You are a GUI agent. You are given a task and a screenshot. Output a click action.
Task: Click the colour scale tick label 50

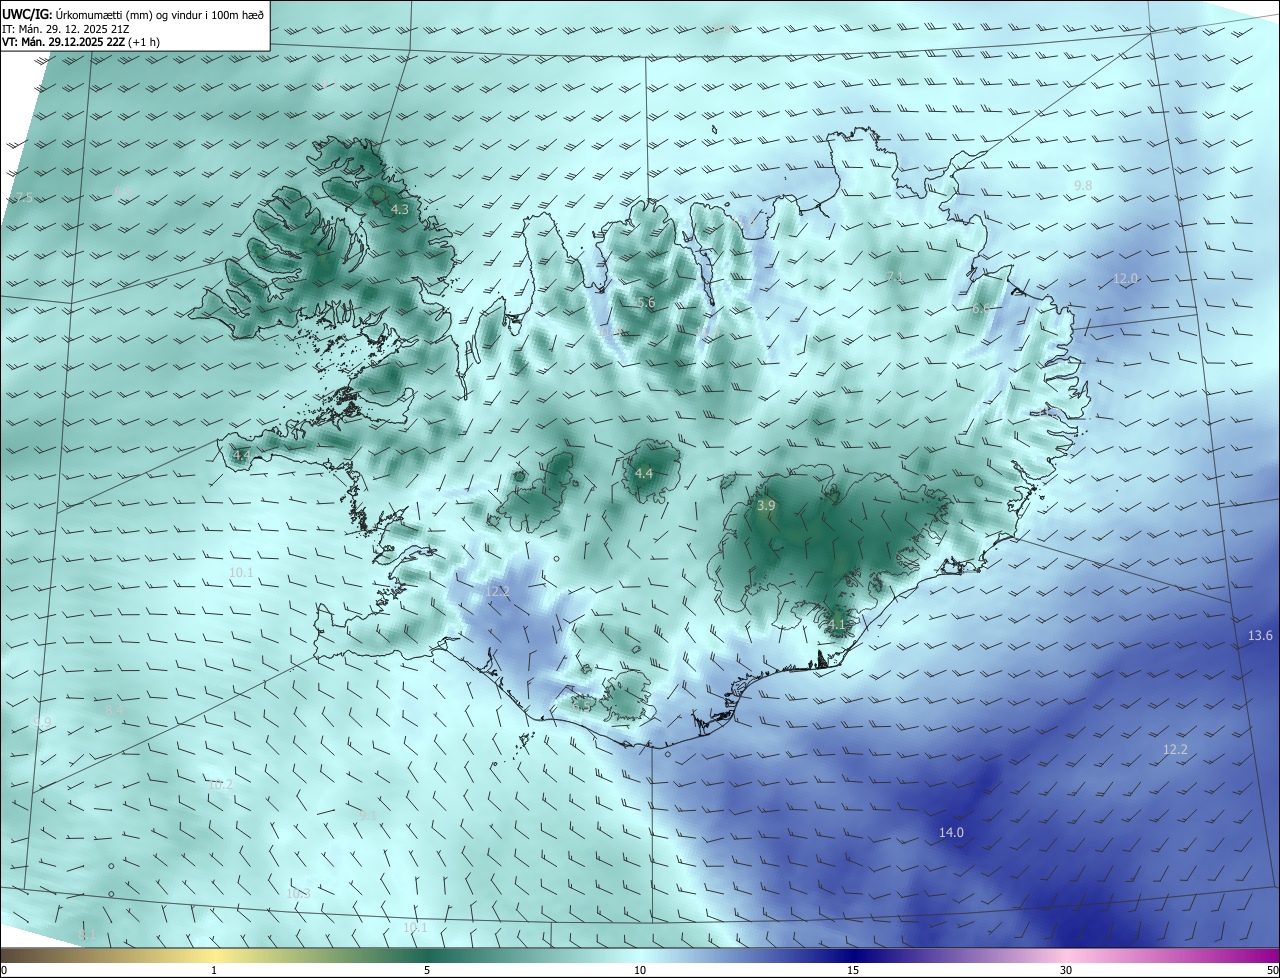click(1272, 970)
